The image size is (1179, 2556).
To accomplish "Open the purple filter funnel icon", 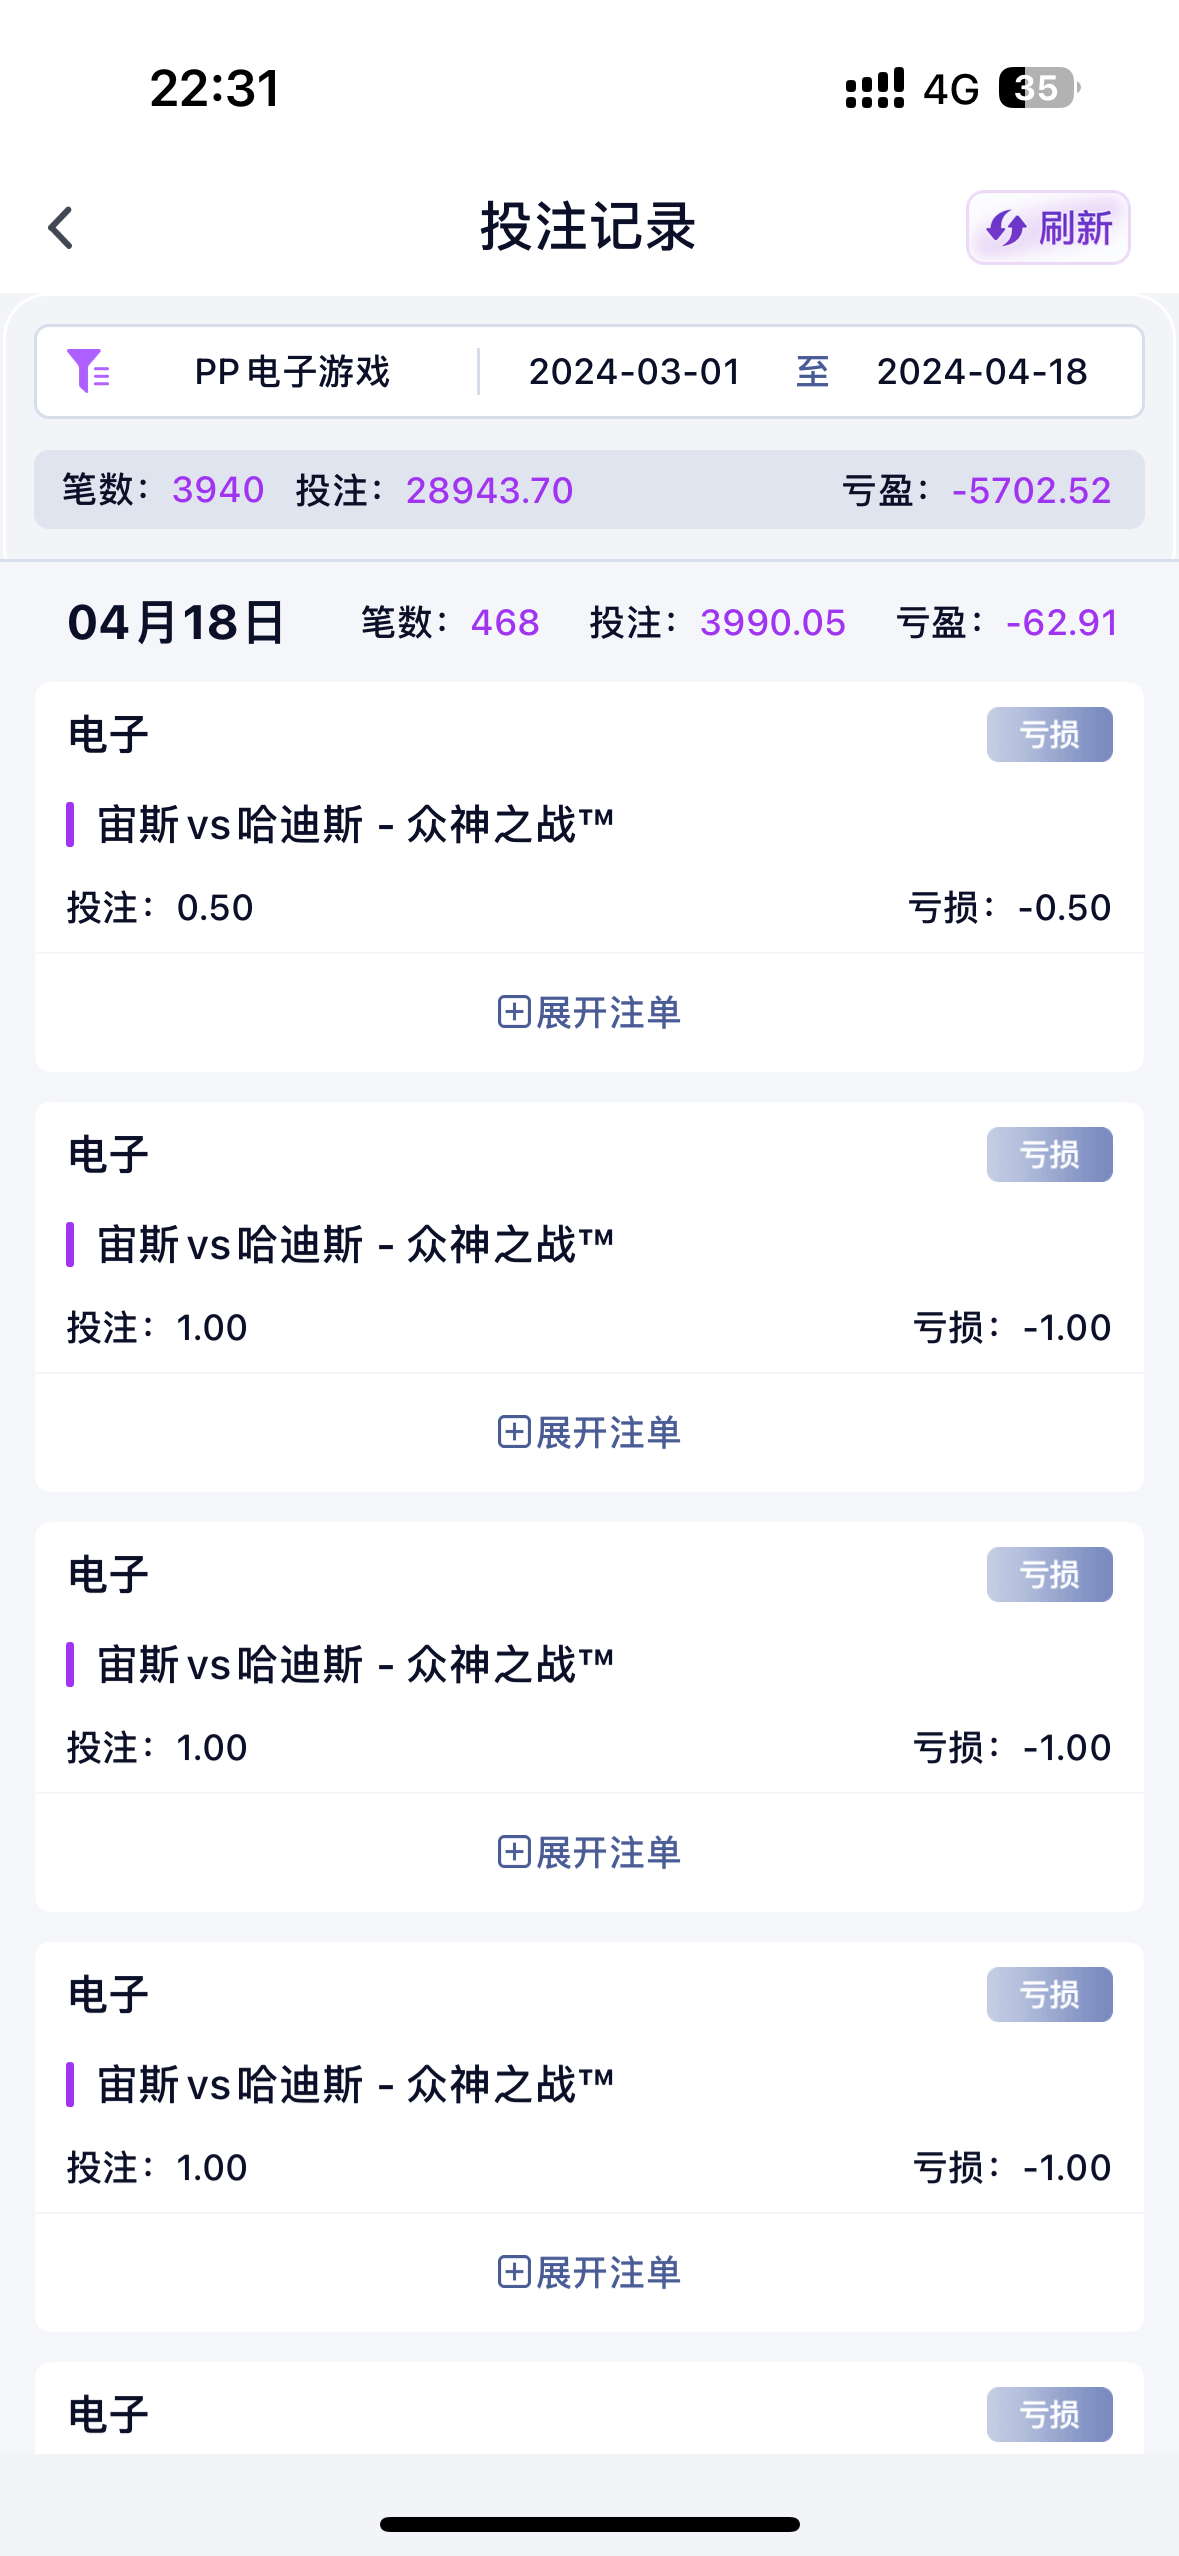I will pos(88,371).
